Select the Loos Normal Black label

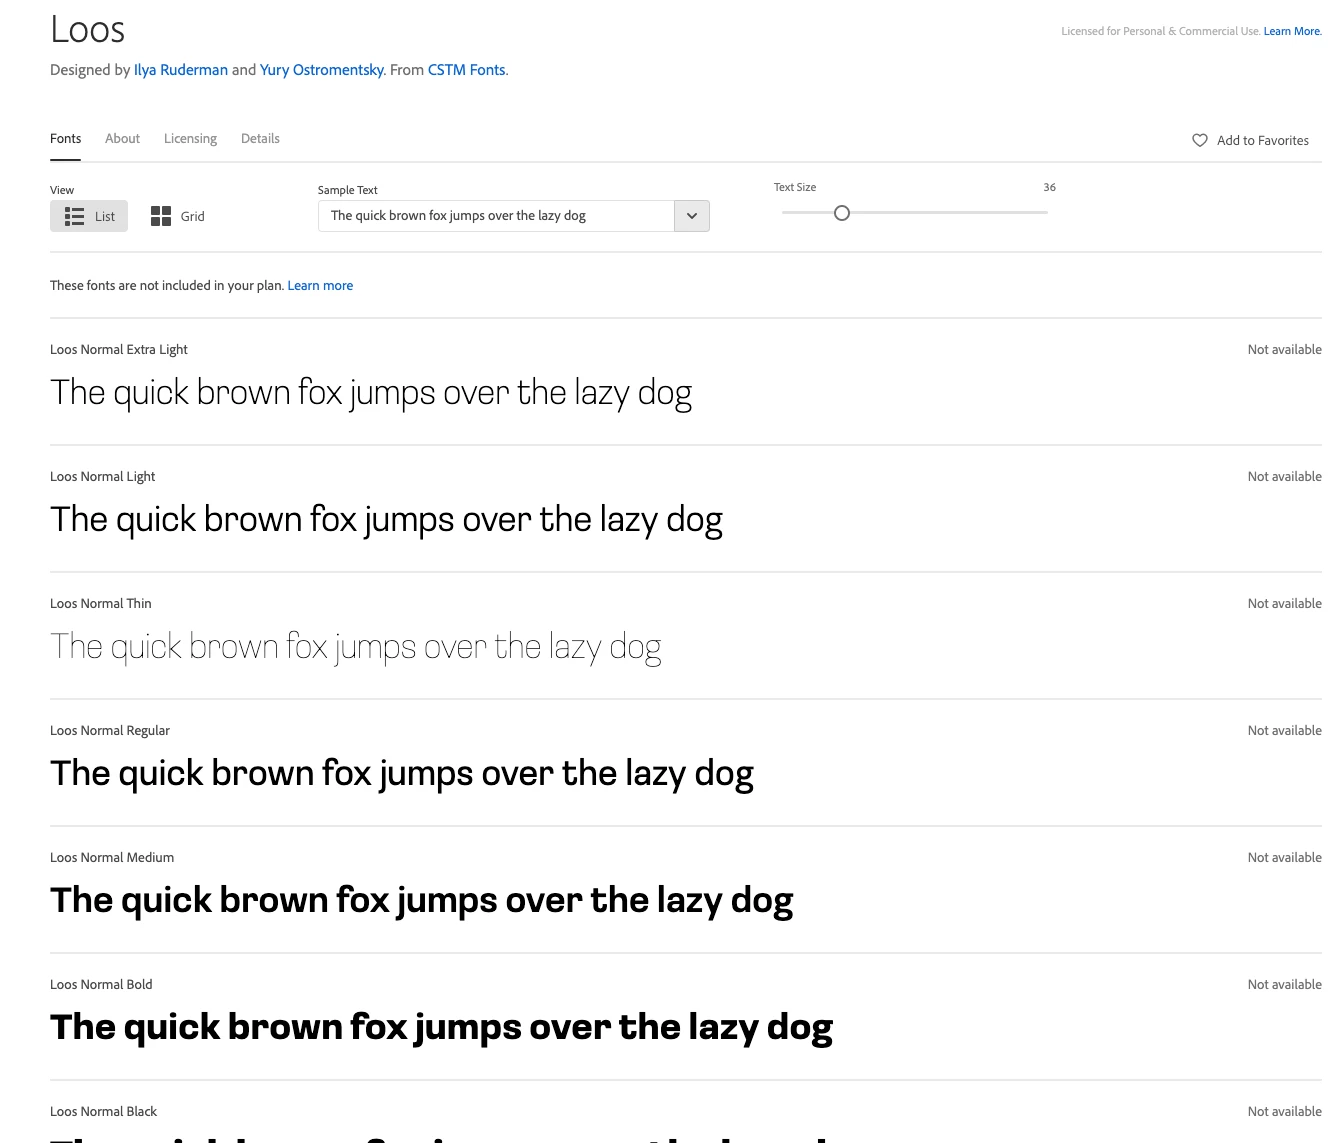coord(104,1112)
